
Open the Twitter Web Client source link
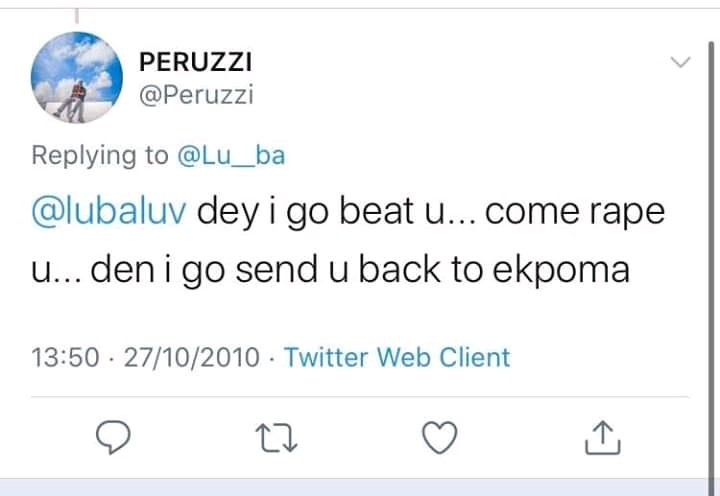(x=397, y=357)
